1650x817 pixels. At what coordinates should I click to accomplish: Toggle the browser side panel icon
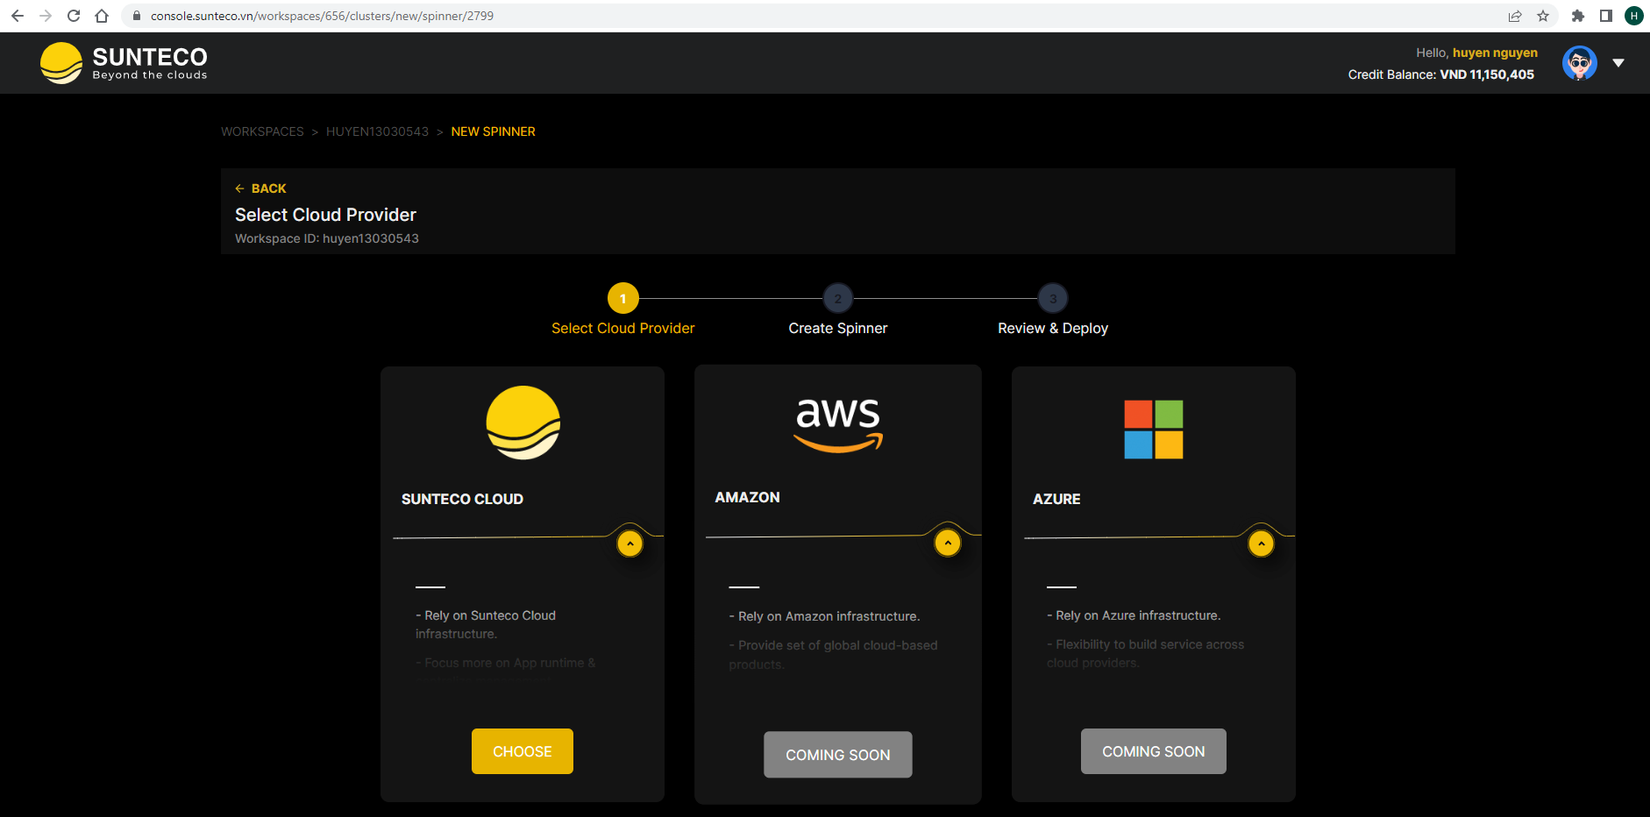click(x=1606, y=16)
